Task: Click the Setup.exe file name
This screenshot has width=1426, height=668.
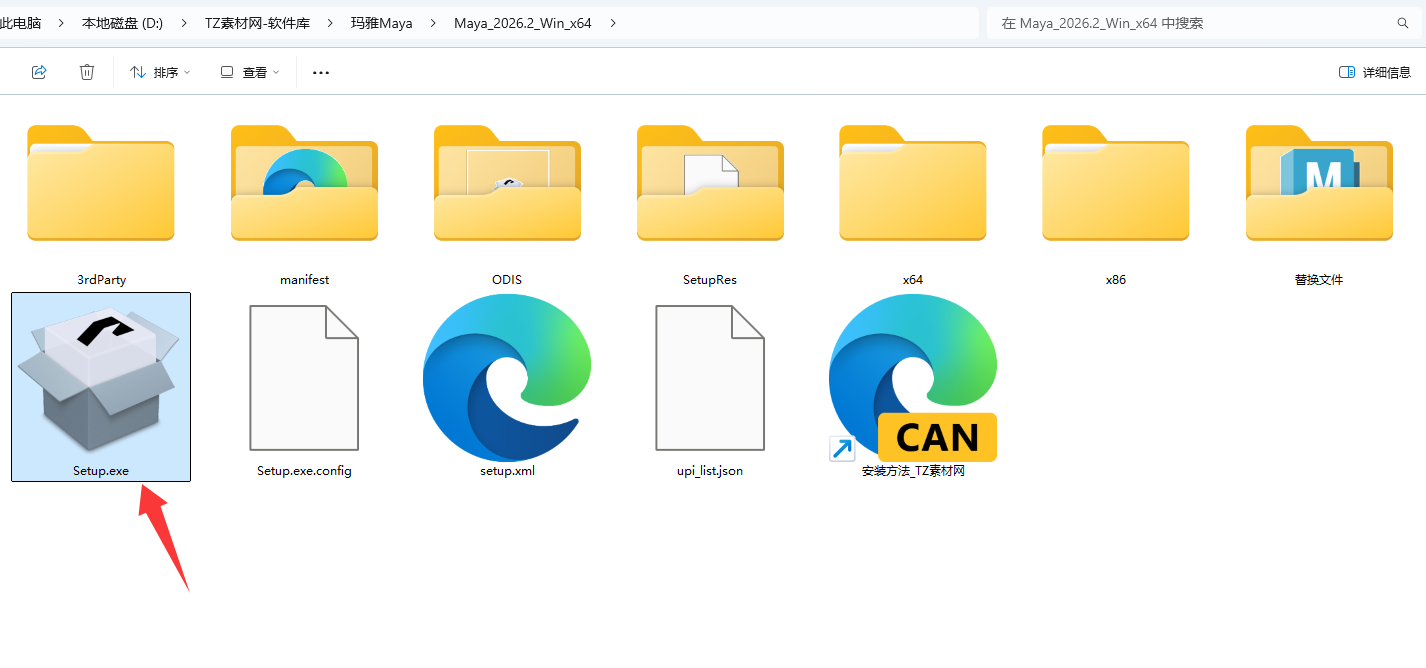Action: (x=101, y=470)
